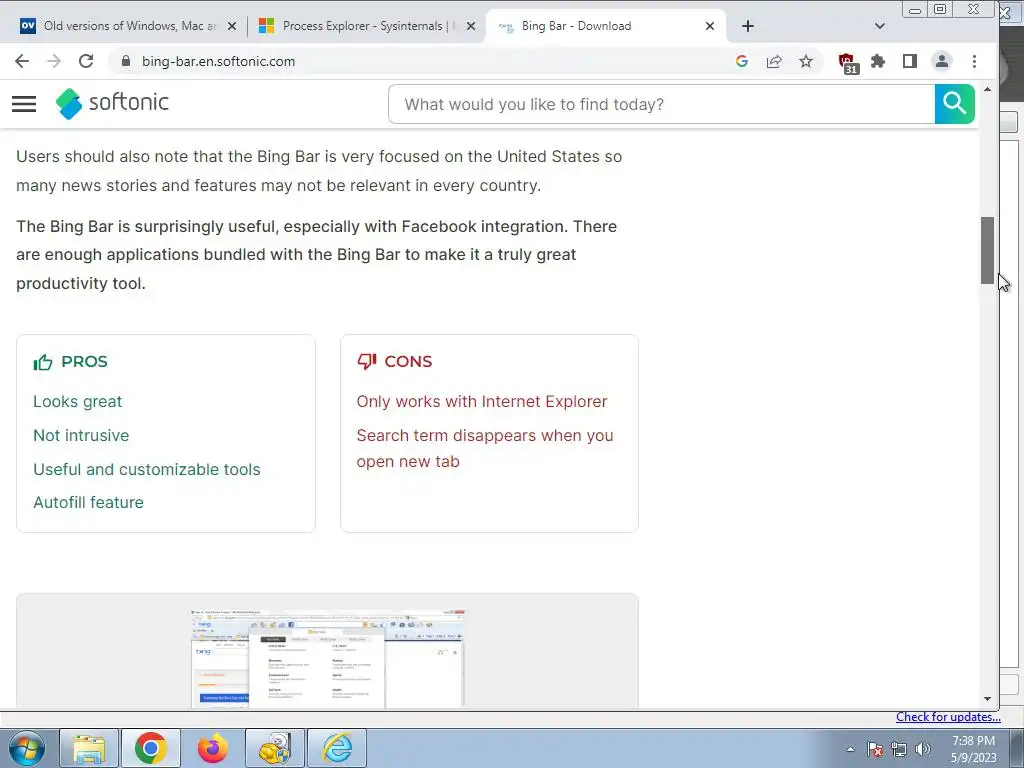Viewport: 1024px width, 768px height.
Task: Click the CONS thumbs-down icon
Action: coord(367,361)
